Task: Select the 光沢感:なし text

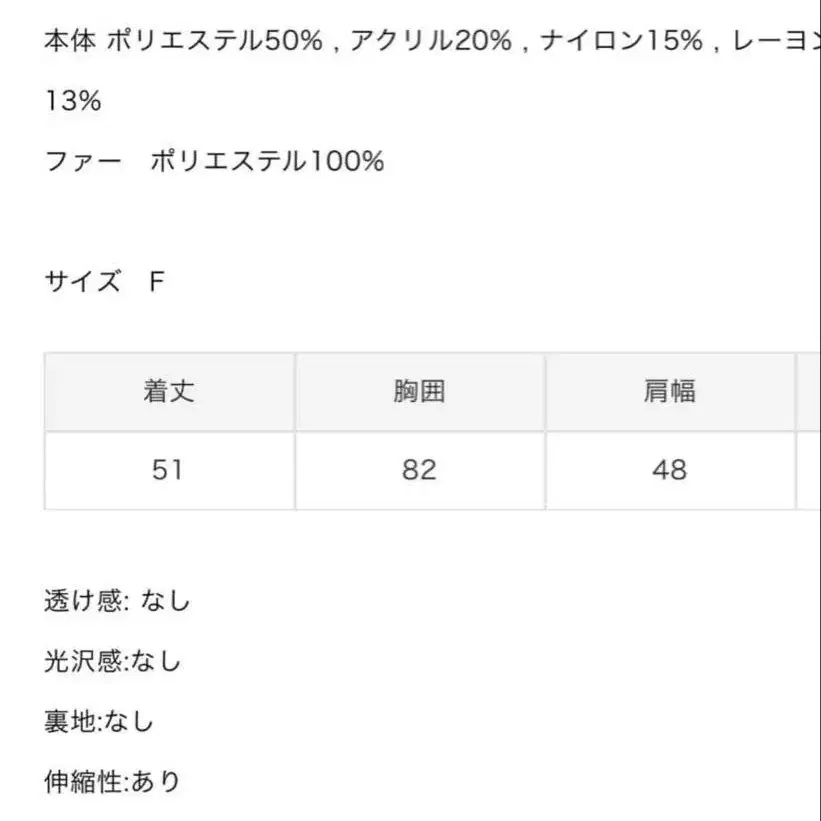Action: (112, 661)
